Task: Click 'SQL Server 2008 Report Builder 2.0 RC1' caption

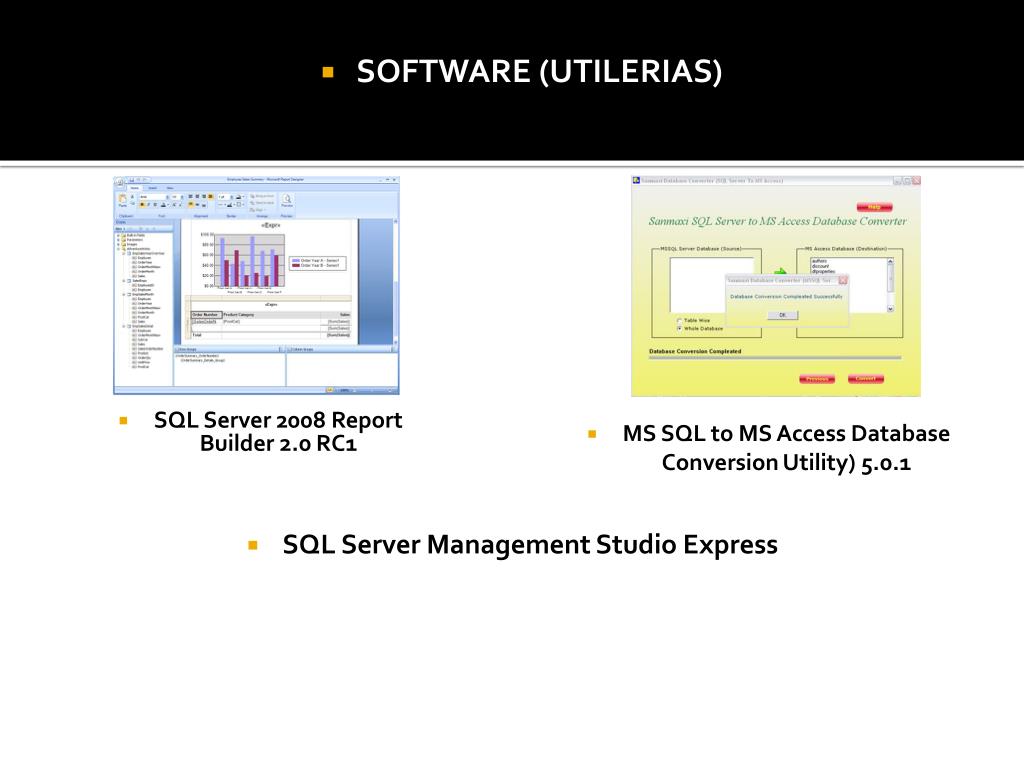Action: coord(278,431)
